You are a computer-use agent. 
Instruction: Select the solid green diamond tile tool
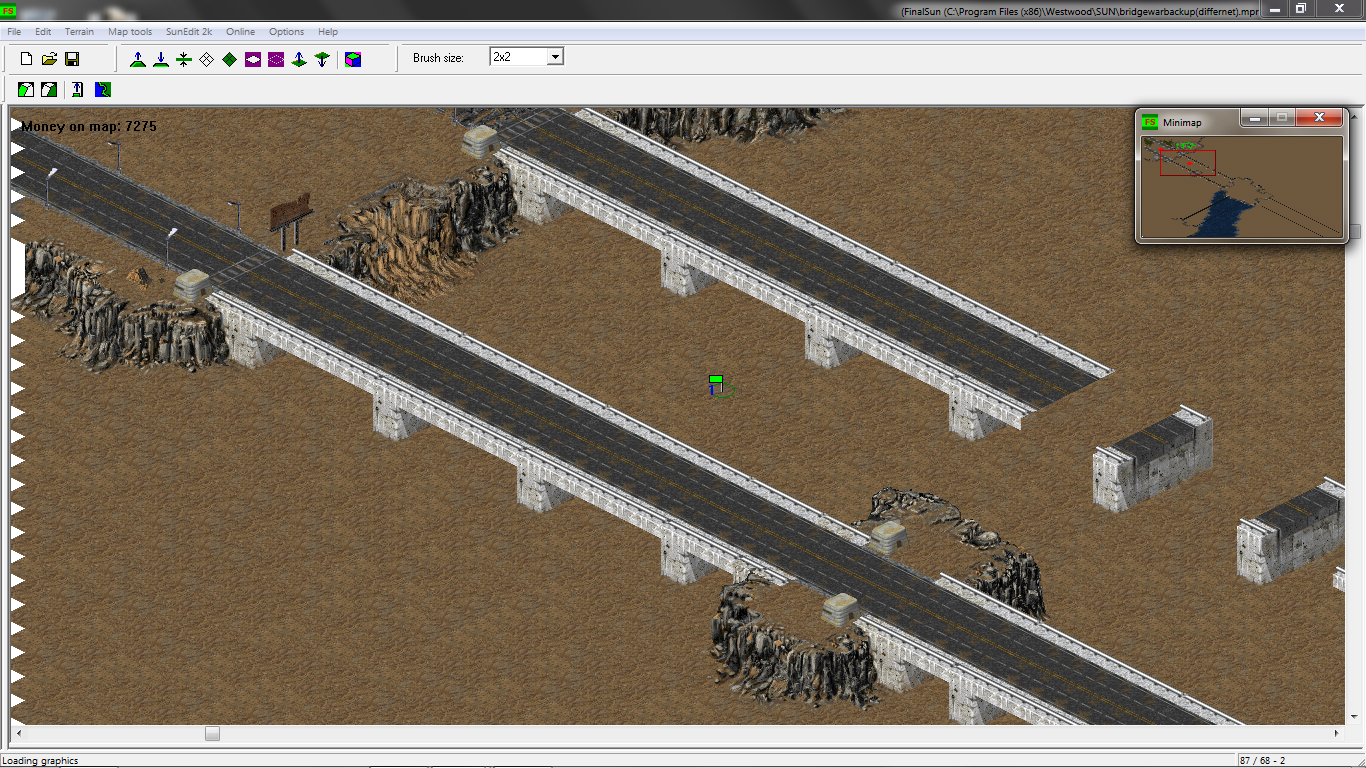pyautogui.click(x=229, y=59)
